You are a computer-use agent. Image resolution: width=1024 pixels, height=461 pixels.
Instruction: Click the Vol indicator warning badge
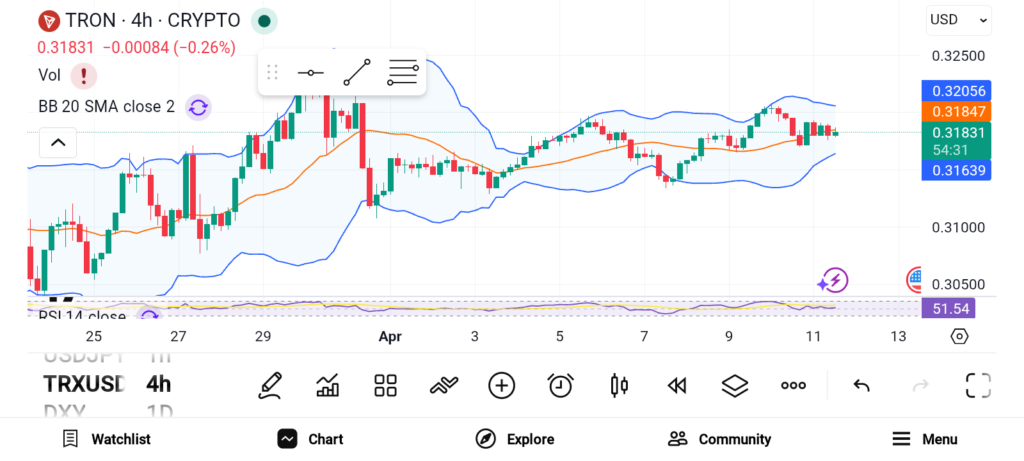tap(83, 75)
